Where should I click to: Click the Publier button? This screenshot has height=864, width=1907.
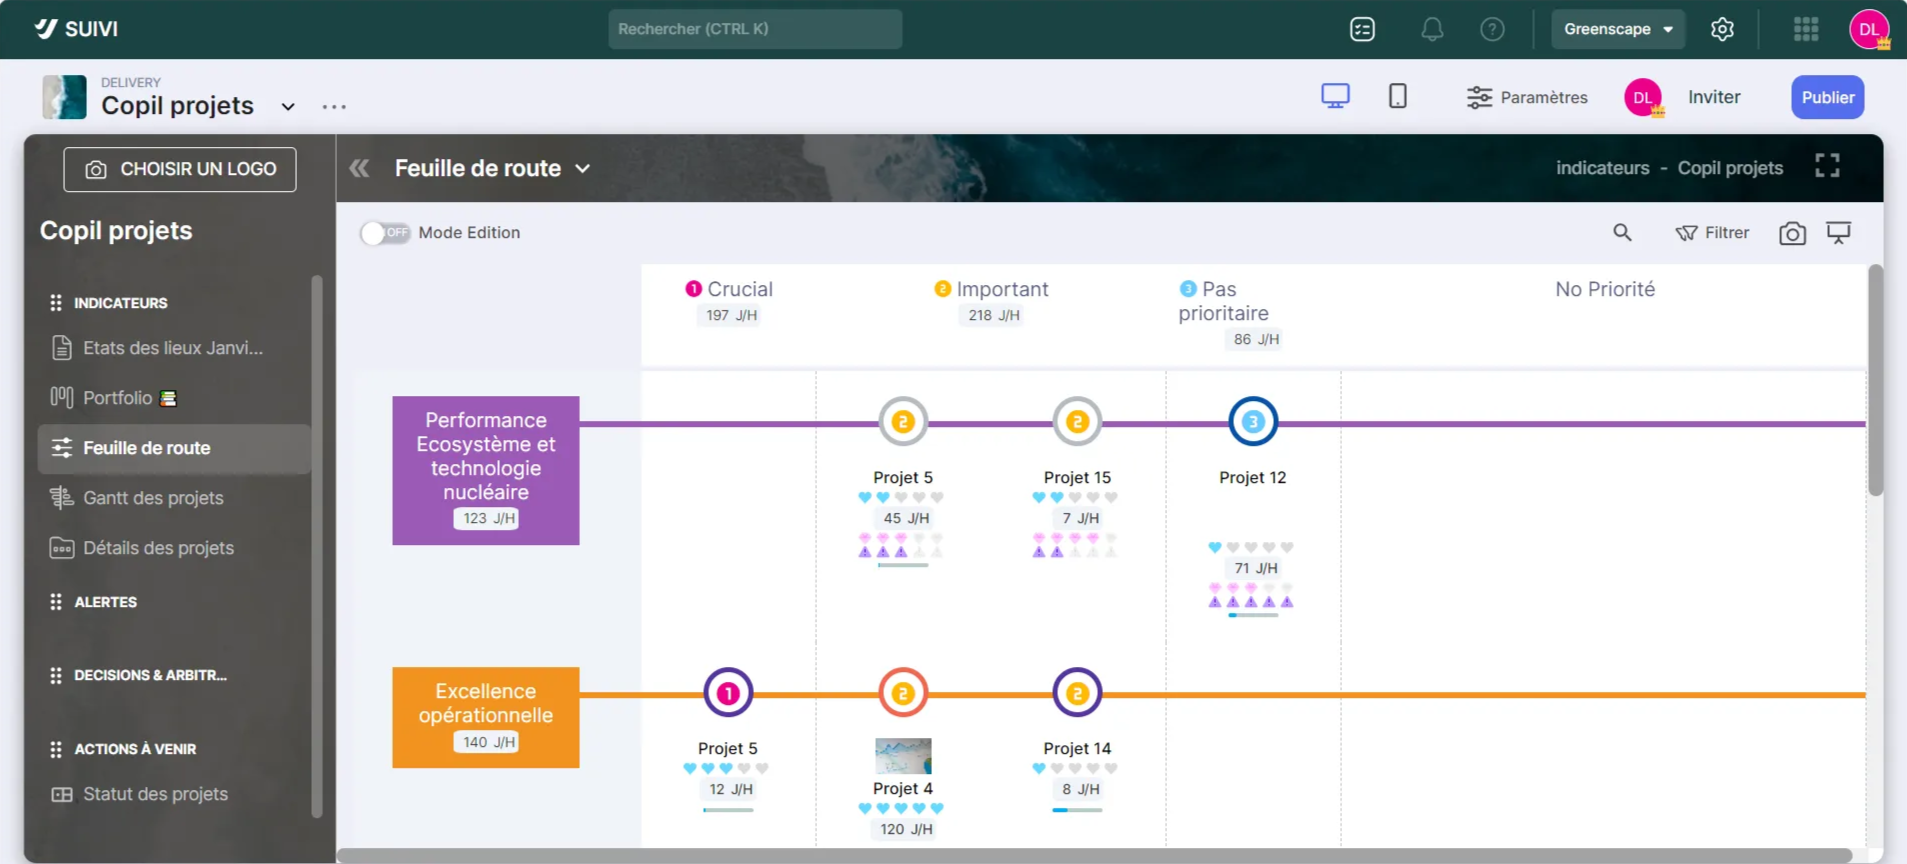tap(1827, 97)
